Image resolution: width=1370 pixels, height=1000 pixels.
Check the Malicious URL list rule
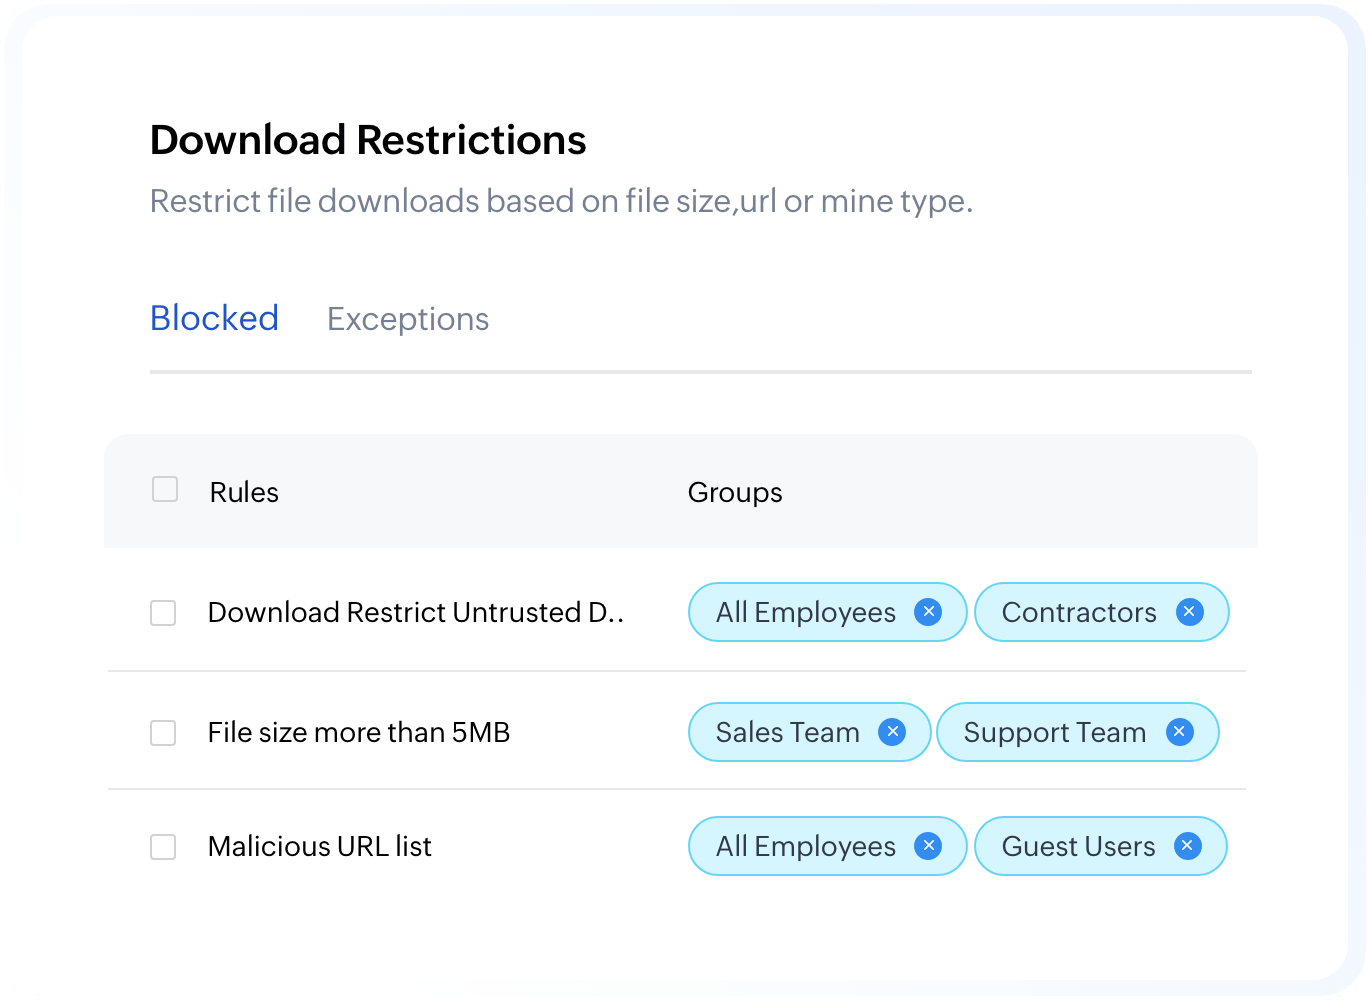click(x=163, y=847)
